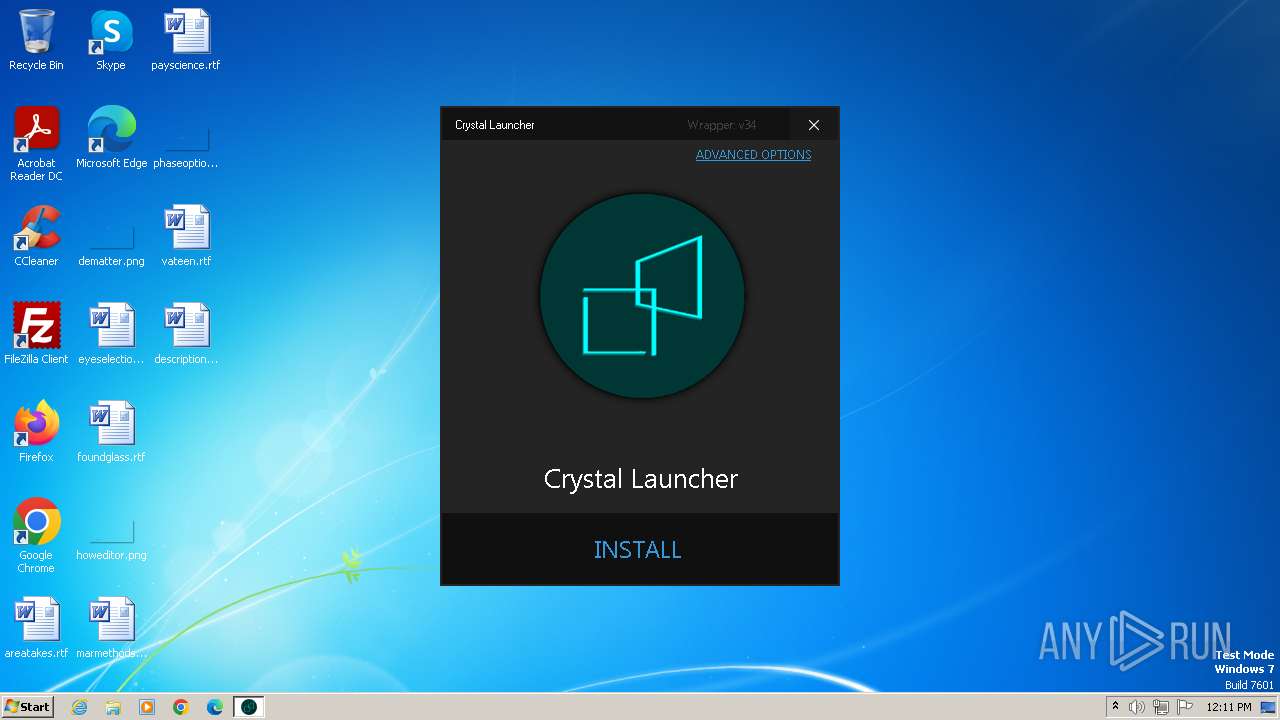Select the FileZilla Client shortcut
This screenshot has height=720, width=1280.
(36, 334)
